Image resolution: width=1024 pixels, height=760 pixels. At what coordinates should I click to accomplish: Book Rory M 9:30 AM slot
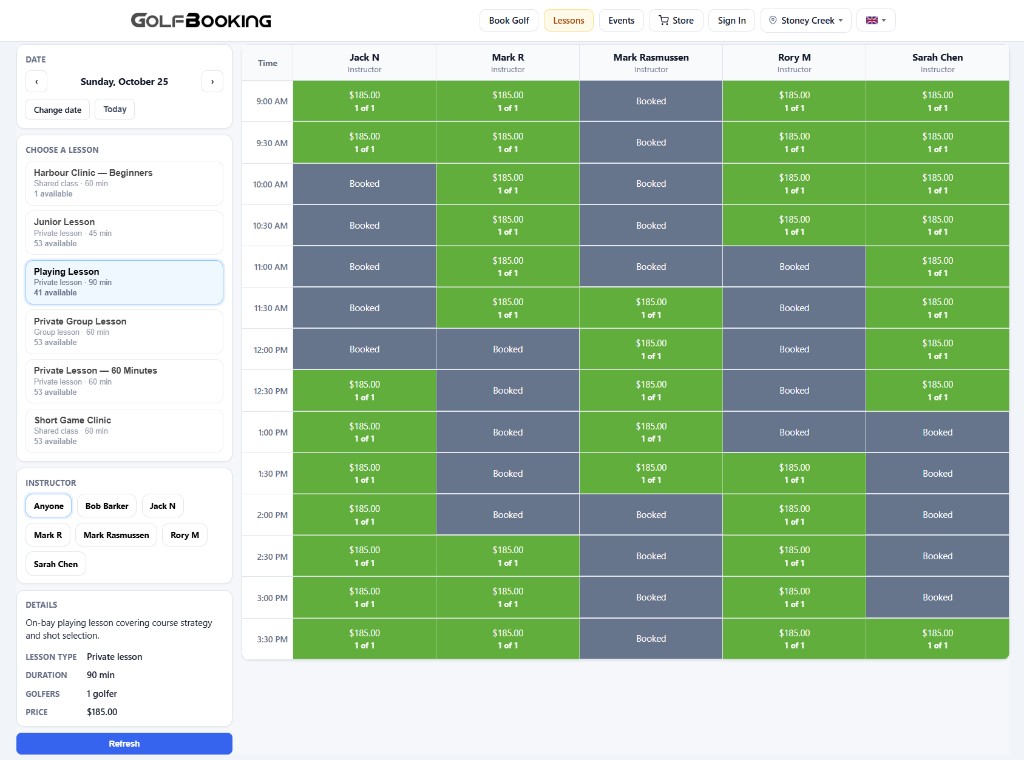pyautogui.click(x=794, y=142)
